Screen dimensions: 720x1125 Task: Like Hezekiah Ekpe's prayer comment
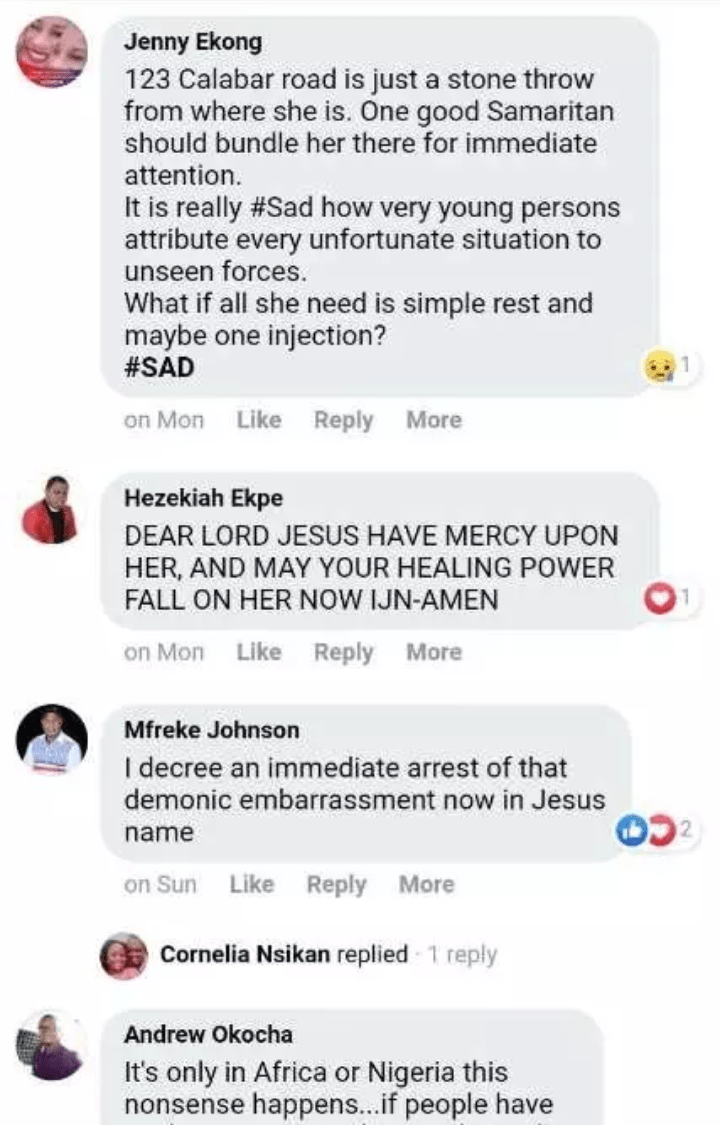click(x=259, y=652)
